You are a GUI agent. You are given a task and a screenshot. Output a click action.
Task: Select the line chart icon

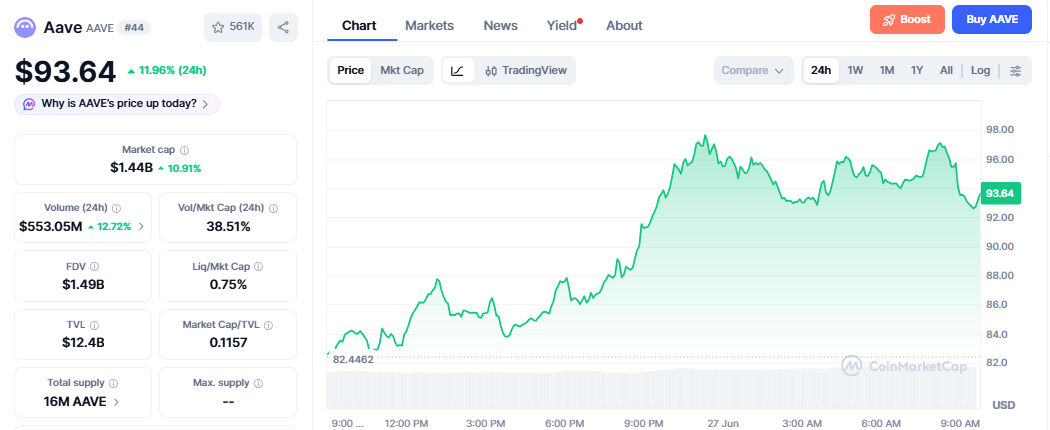pos(458,70)
